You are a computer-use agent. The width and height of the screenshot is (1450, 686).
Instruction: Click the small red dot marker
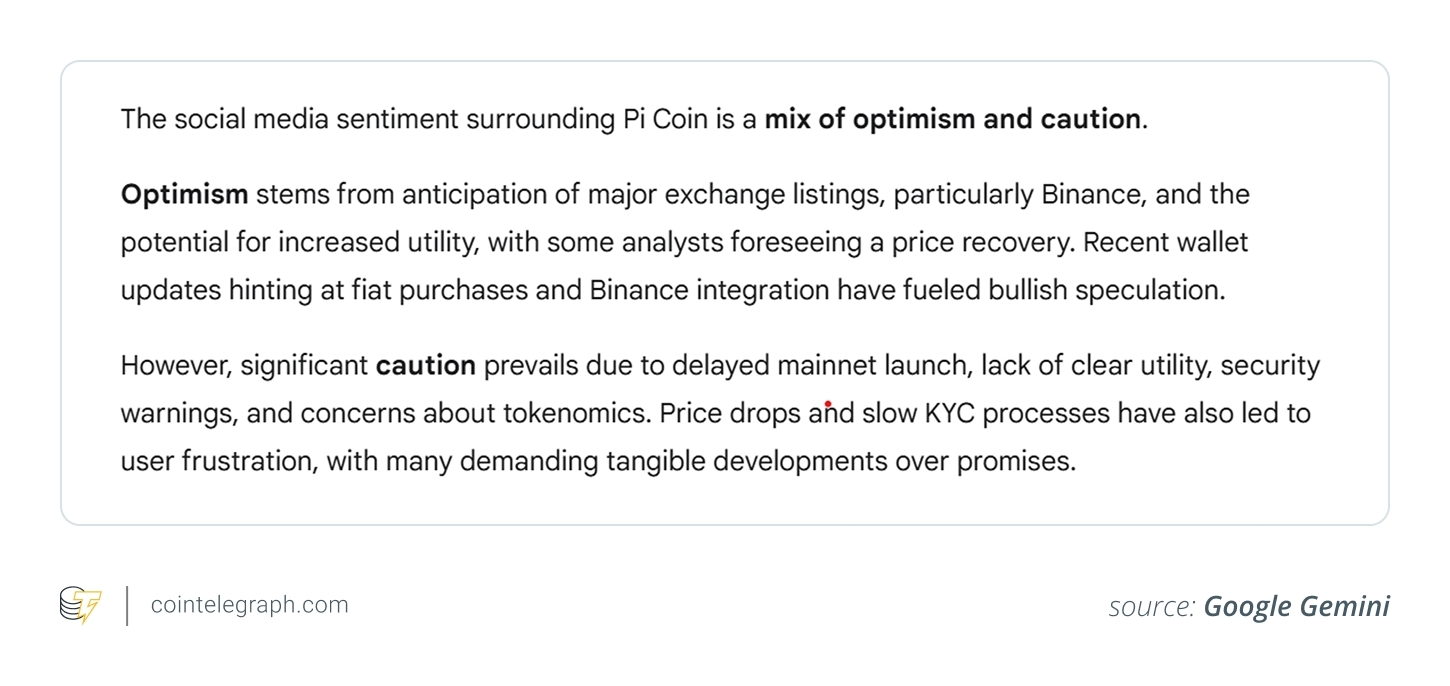pyautogui.click(x=828, y=405)
